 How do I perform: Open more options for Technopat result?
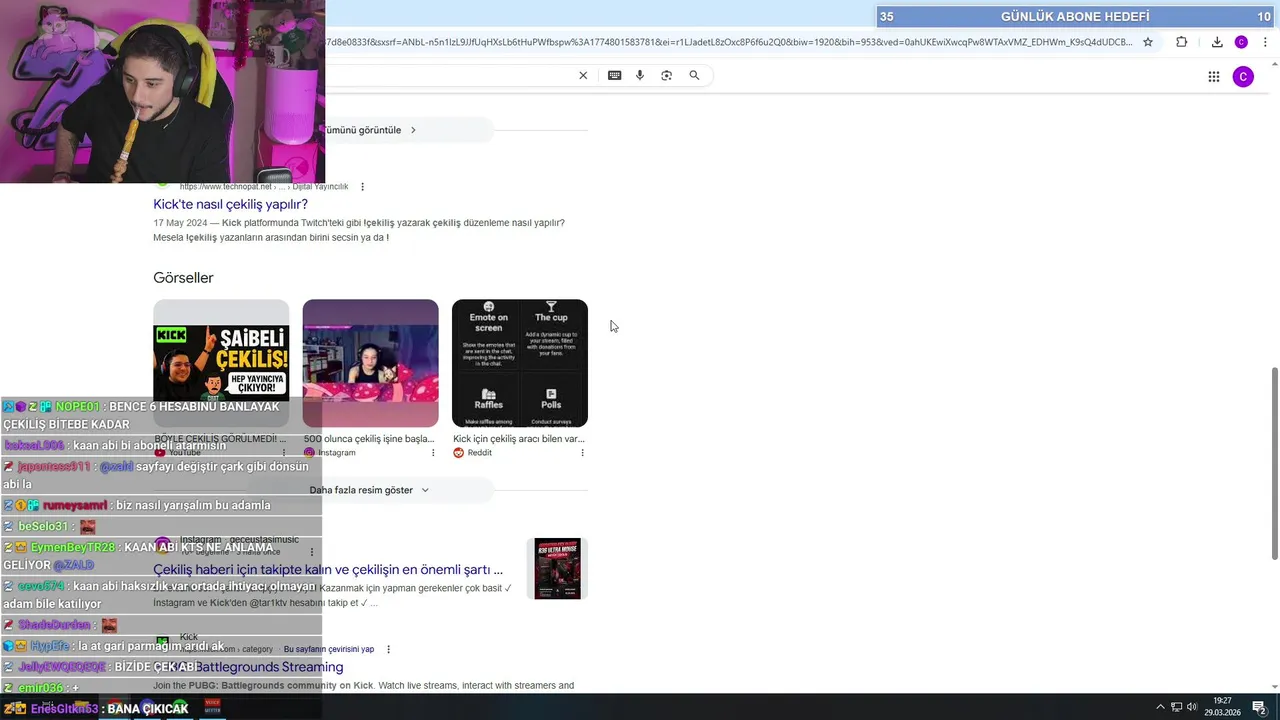[x=362, y=187]
